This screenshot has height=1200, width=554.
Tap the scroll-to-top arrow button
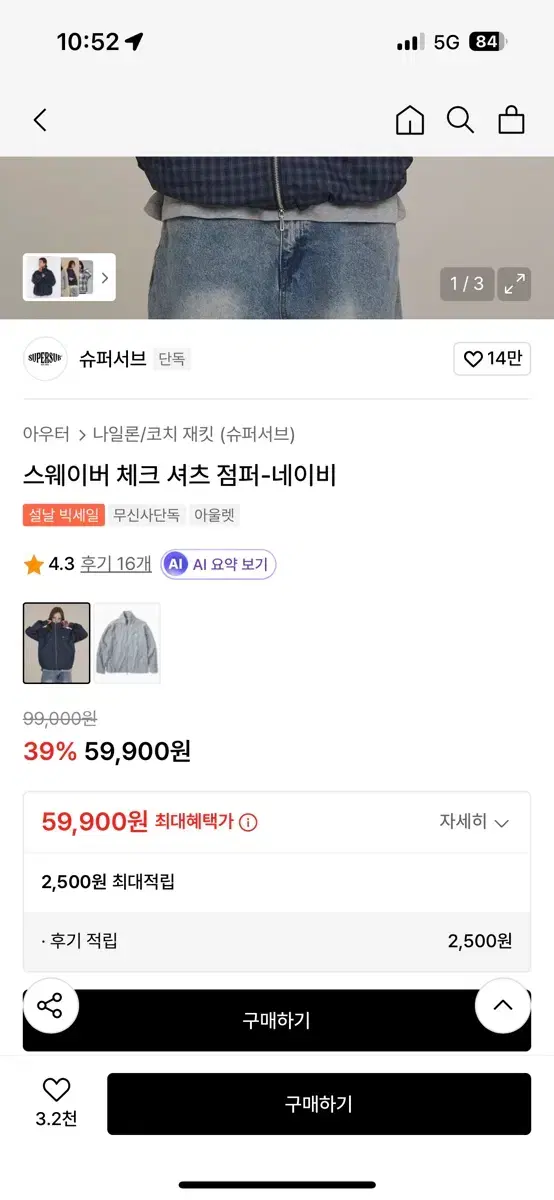point(502,1005)
